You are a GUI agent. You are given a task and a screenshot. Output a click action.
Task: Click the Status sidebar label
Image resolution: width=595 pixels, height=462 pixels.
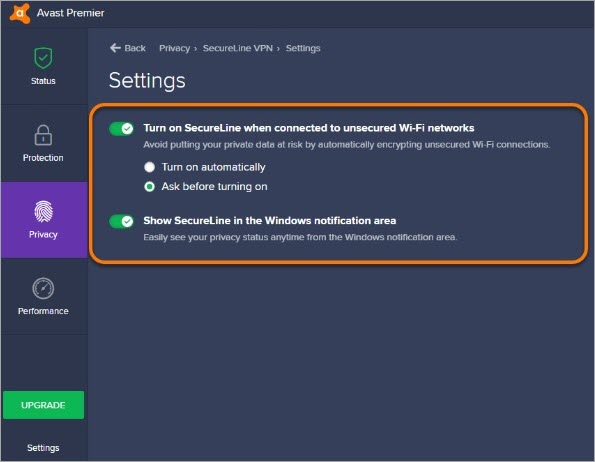43,81
